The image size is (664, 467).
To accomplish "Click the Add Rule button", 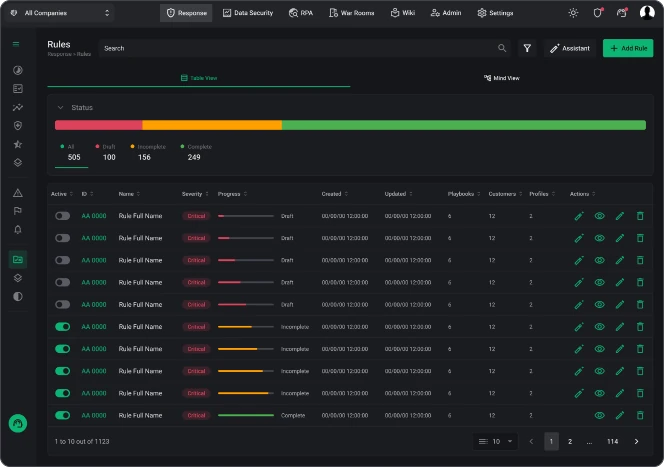I will point(628,48).
